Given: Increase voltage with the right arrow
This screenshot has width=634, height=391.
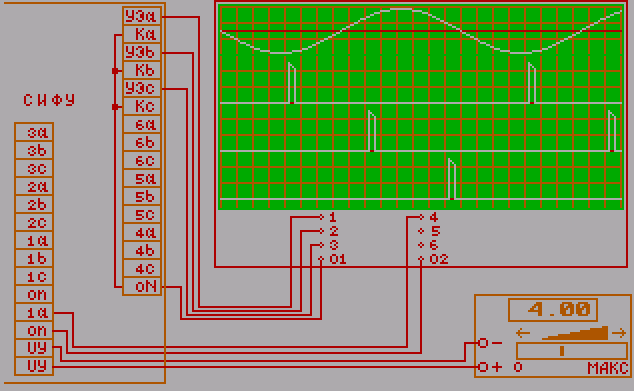Looking at the screenshot, I should click(619, 334).
